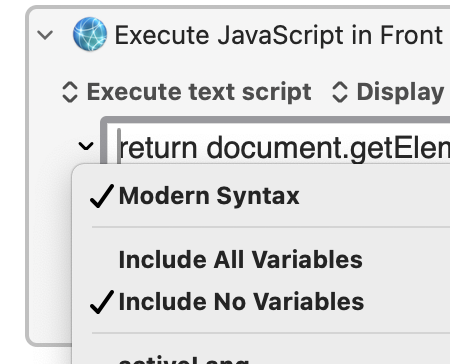Click the checkmark next to Modern Syntax
The width and height of the screenshot is (450, 364).
pyautogui.click(x=102, y=196)
